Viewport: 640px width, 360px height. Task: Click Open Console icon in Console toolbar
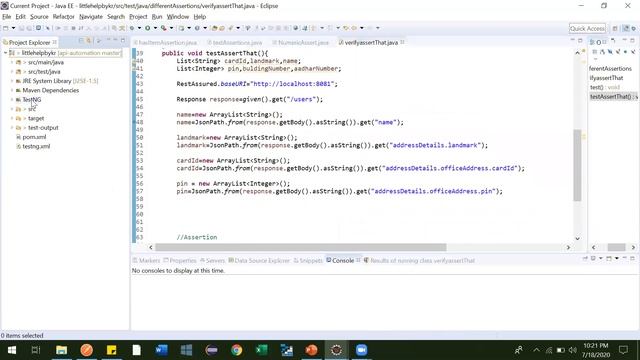pyautogui.click(x=609, y=259)
